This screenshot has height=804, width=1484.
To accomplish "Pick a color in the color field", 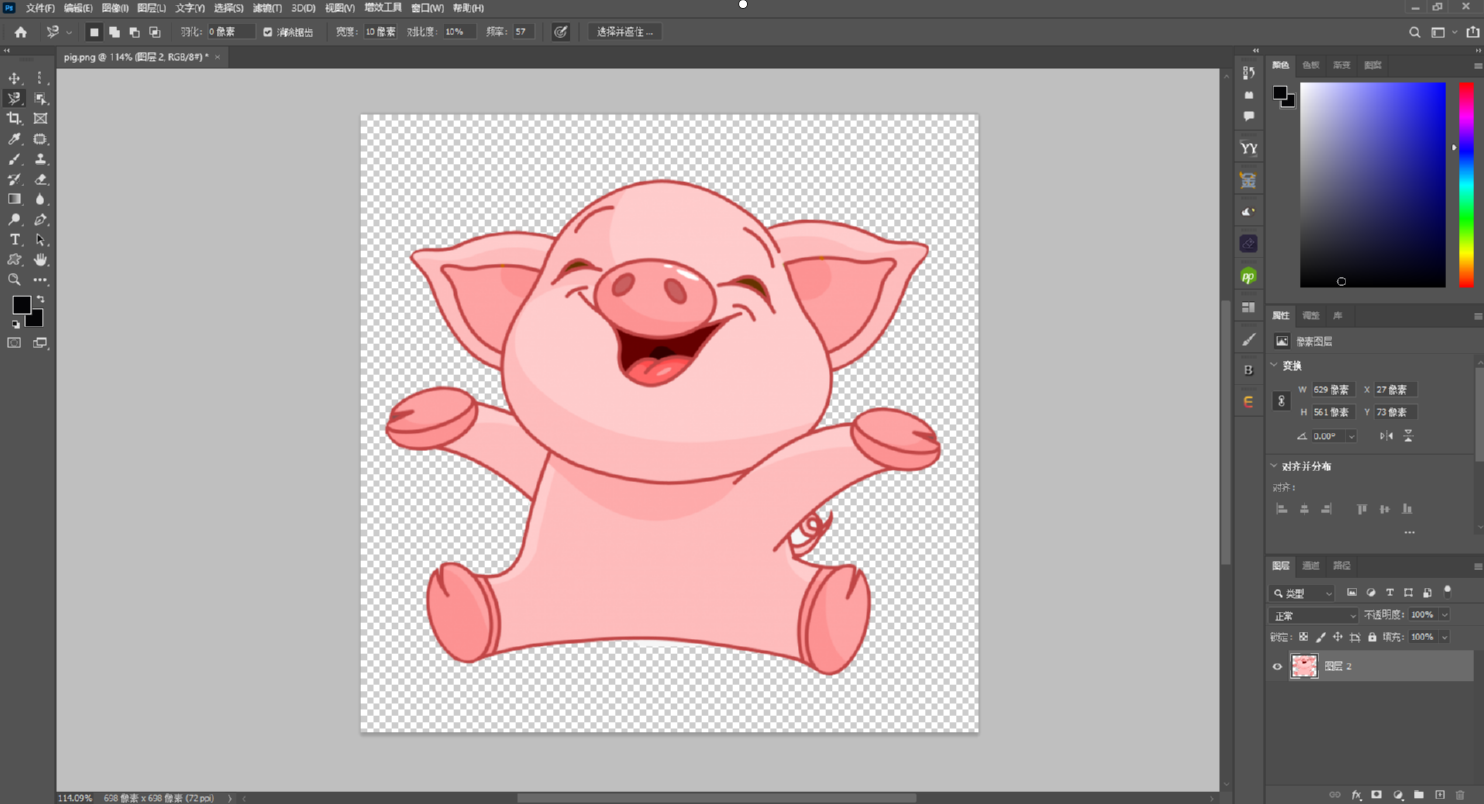I will [x=1372, y=185].
